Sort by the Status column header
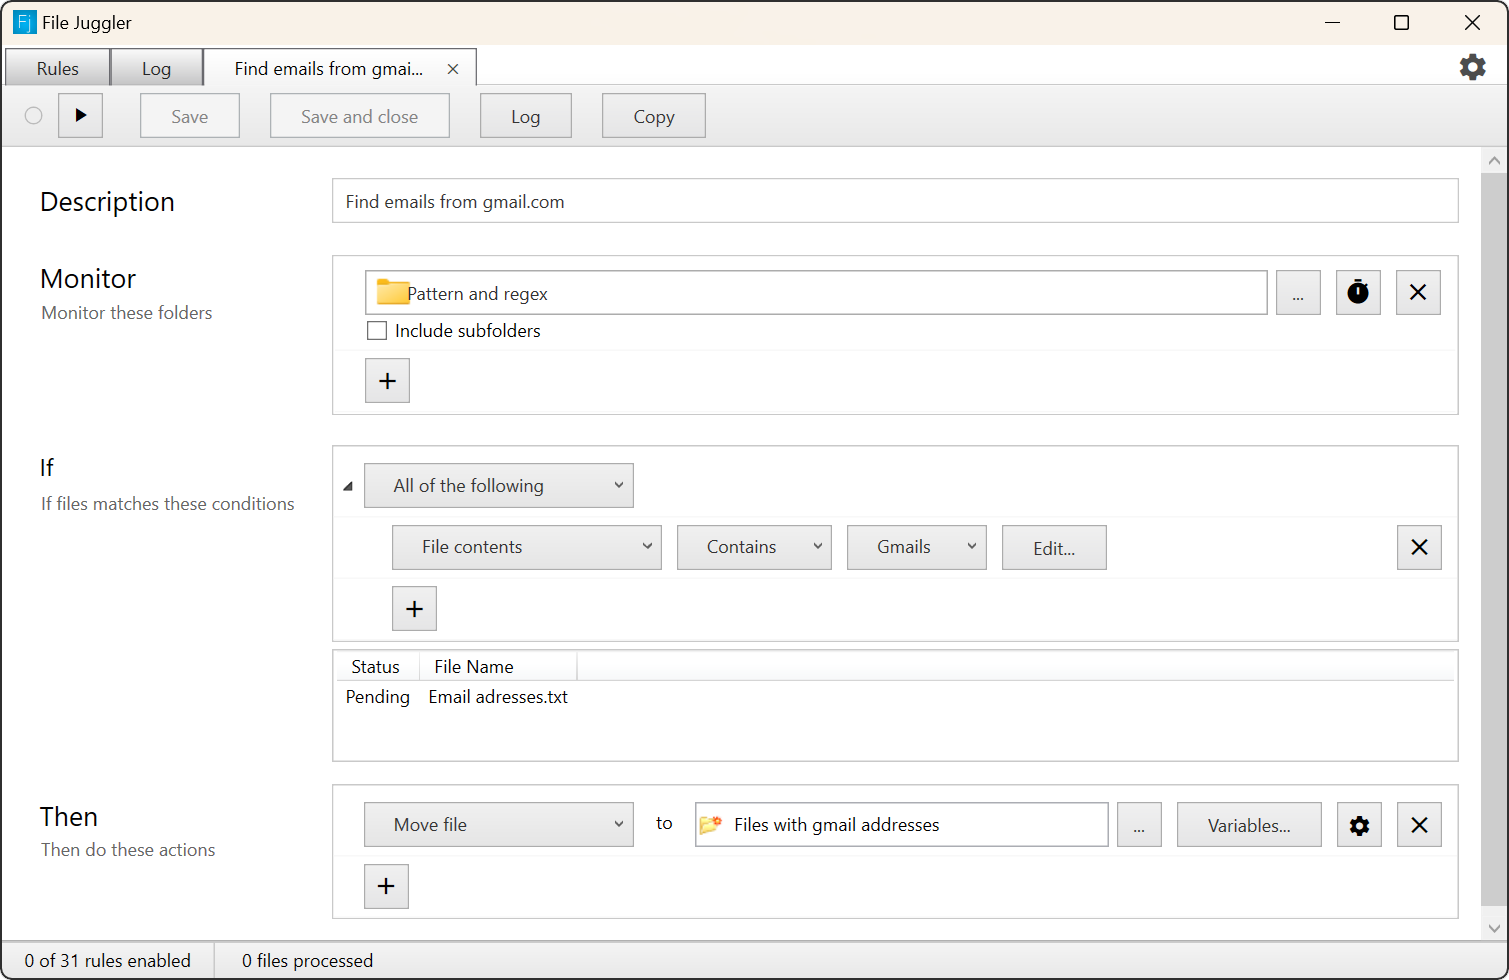Screen dimensions: 1509x980 point(376,667)
